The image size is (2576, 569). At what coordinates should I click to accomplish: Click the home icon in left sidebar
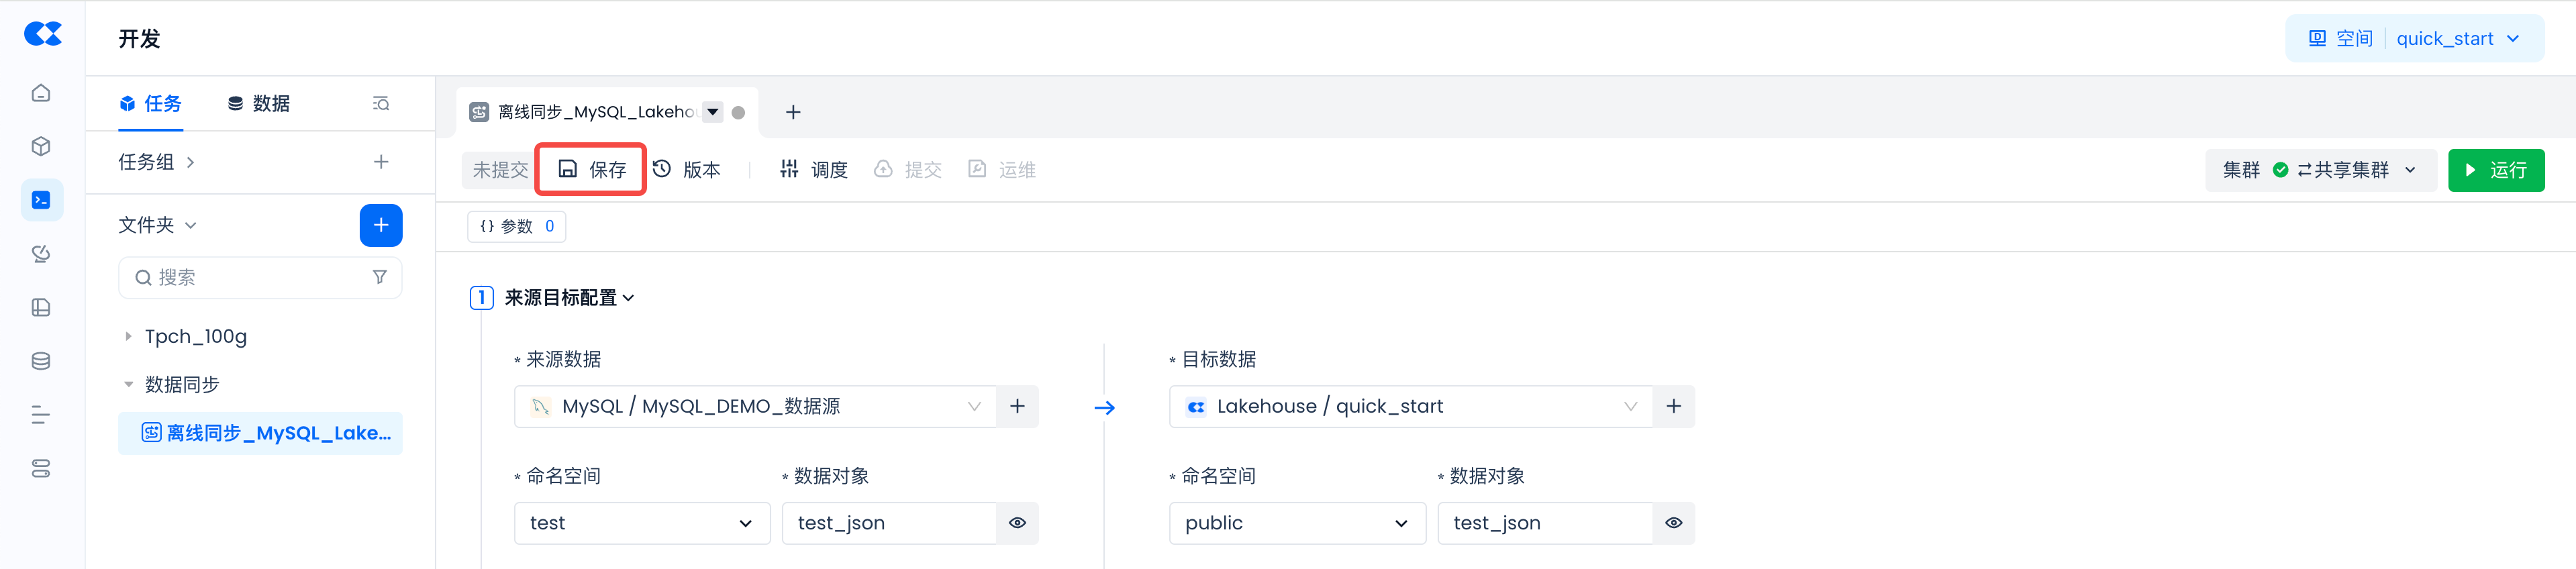(x=41, y=93)
